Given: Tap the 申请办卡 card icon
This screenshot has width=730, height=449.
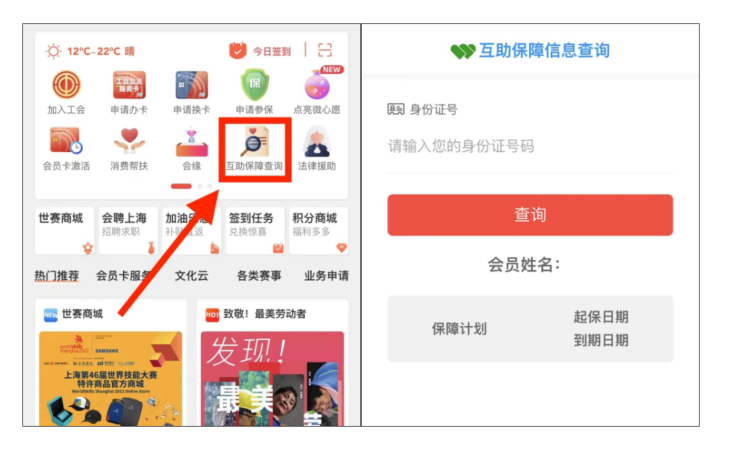Looking at the screenshot, I should (129, 85).
